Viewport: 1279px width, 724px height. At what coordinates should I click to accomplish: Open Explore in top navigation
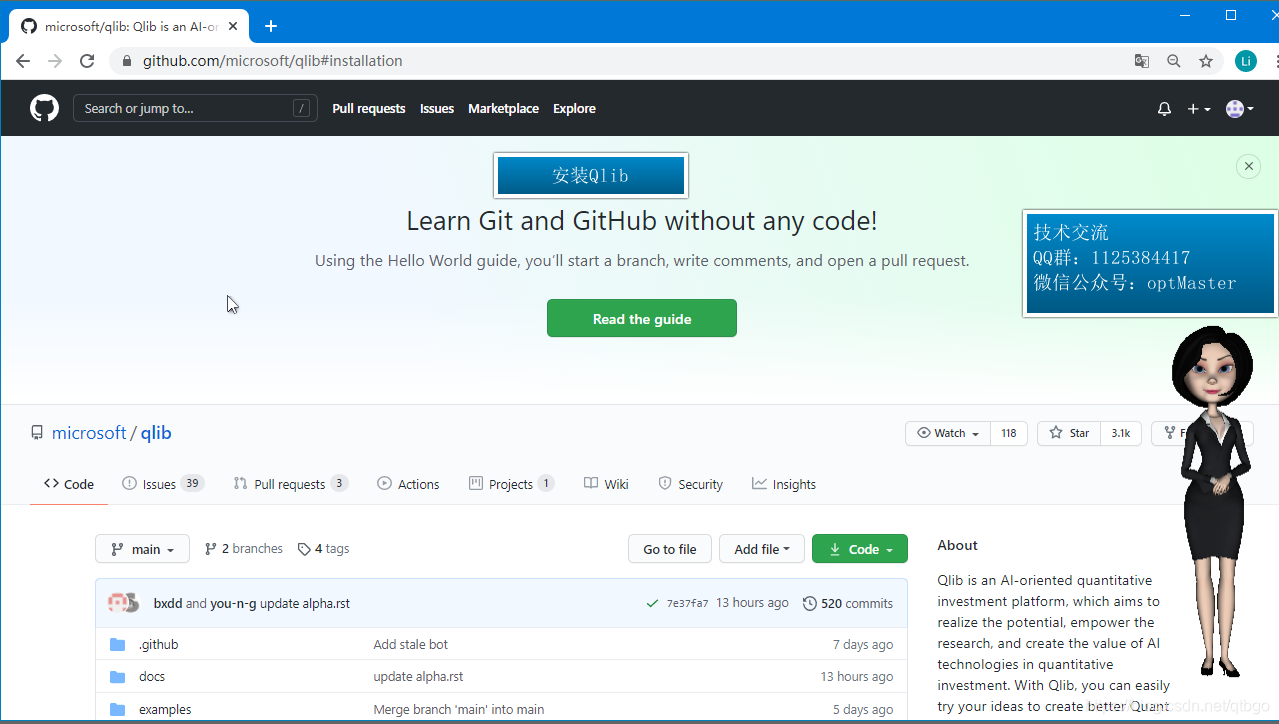click(x=574, y=108)
